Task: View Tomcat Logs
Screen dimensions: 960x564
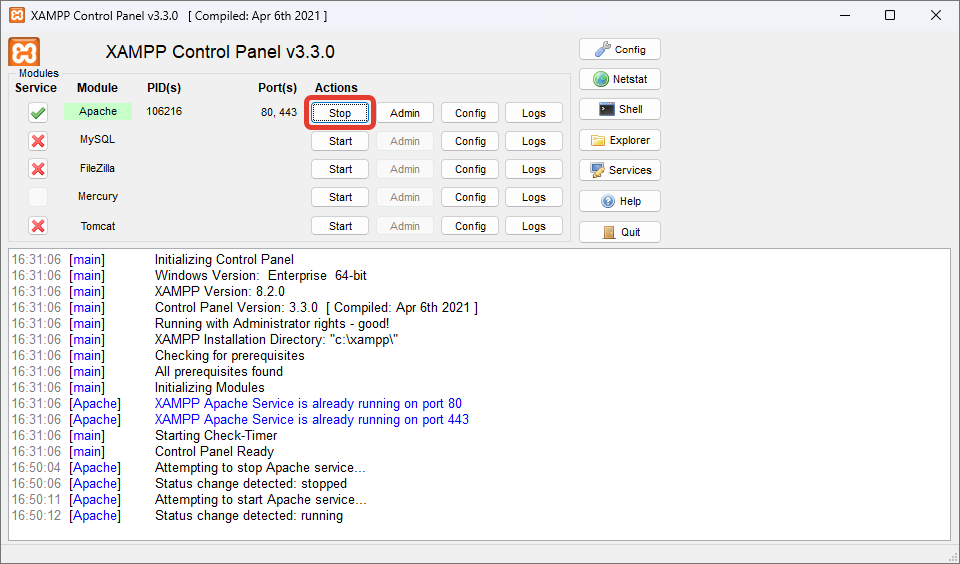Action: (x=534, y=226)
